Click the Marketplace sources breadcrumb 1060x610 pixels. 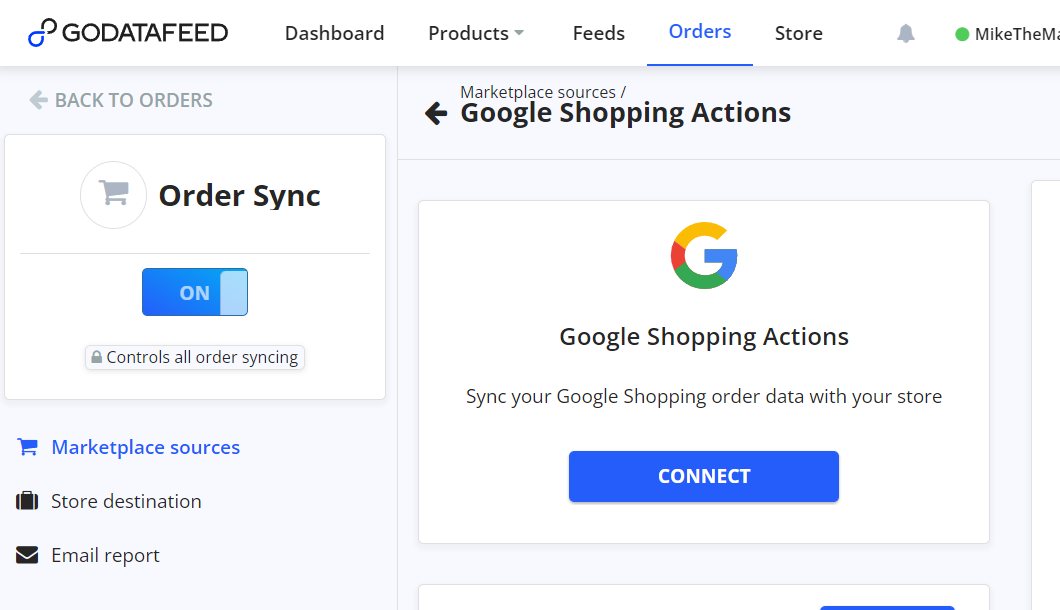pyautogui.click(x=538, y=92)
